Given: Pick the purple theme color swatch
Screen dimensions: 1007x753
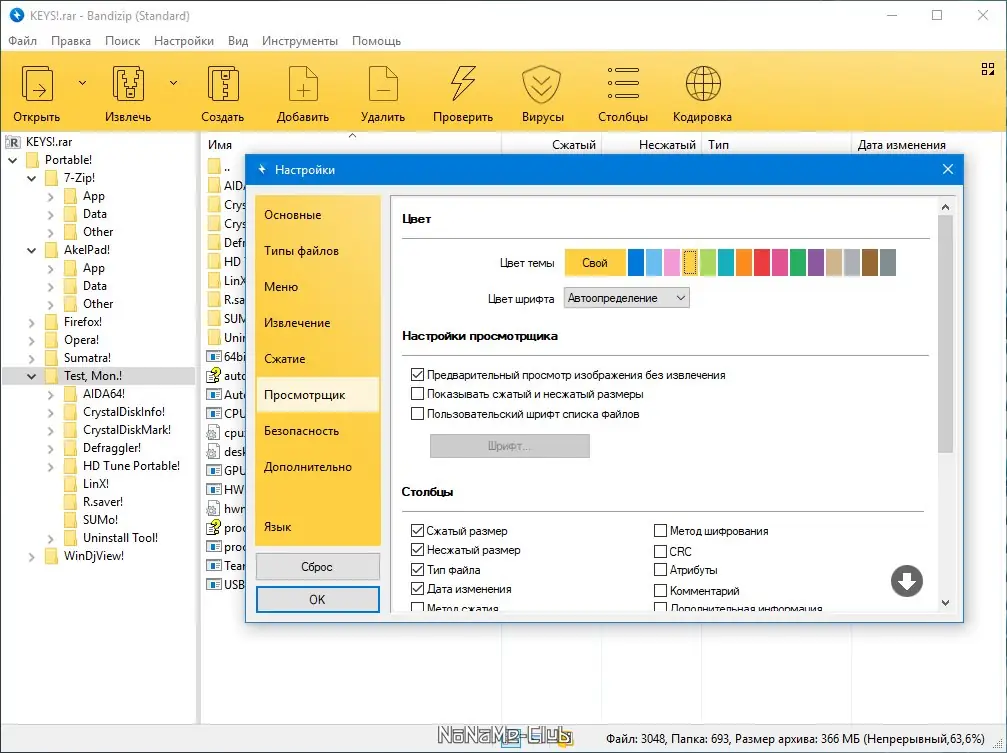Looking at the screenshot, I should (x=816, y=263).
